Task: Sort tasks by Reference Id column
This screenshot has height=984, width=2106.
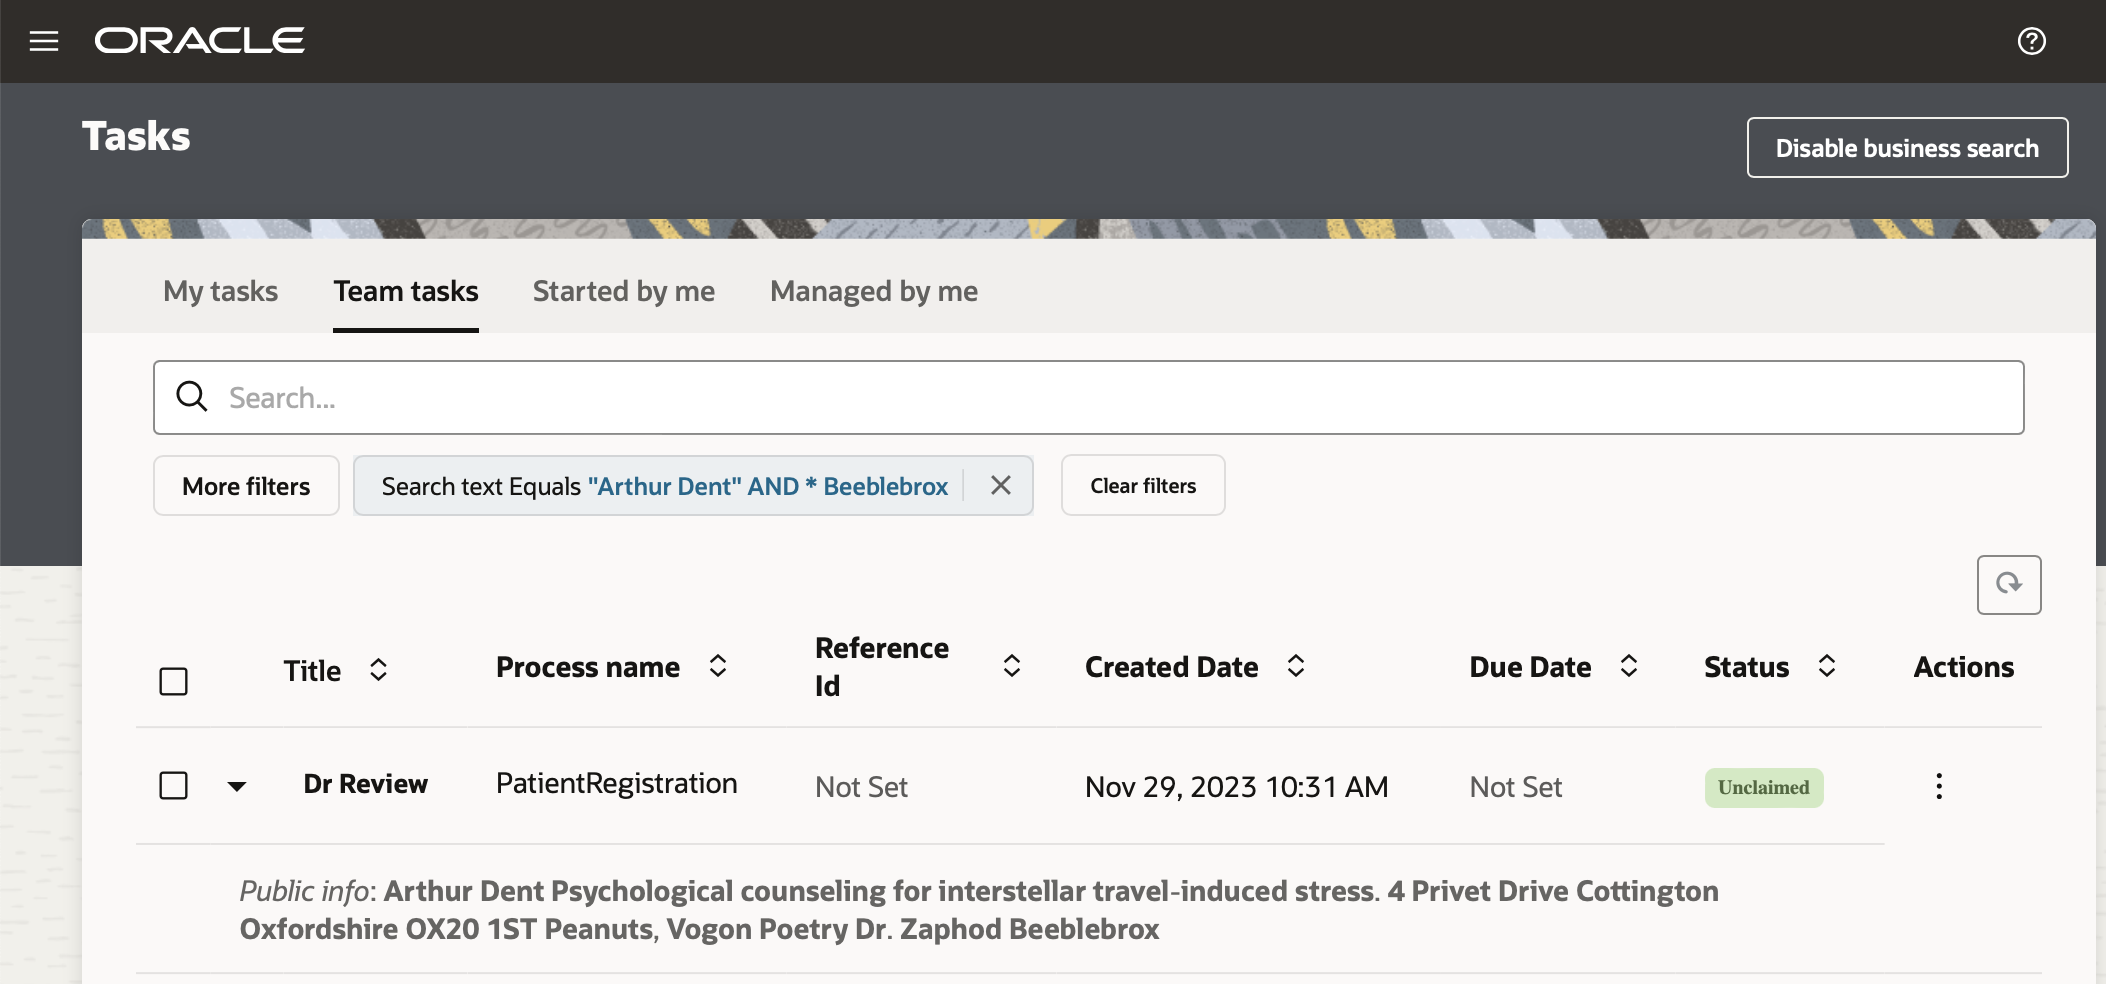Action: point(1011,666)
